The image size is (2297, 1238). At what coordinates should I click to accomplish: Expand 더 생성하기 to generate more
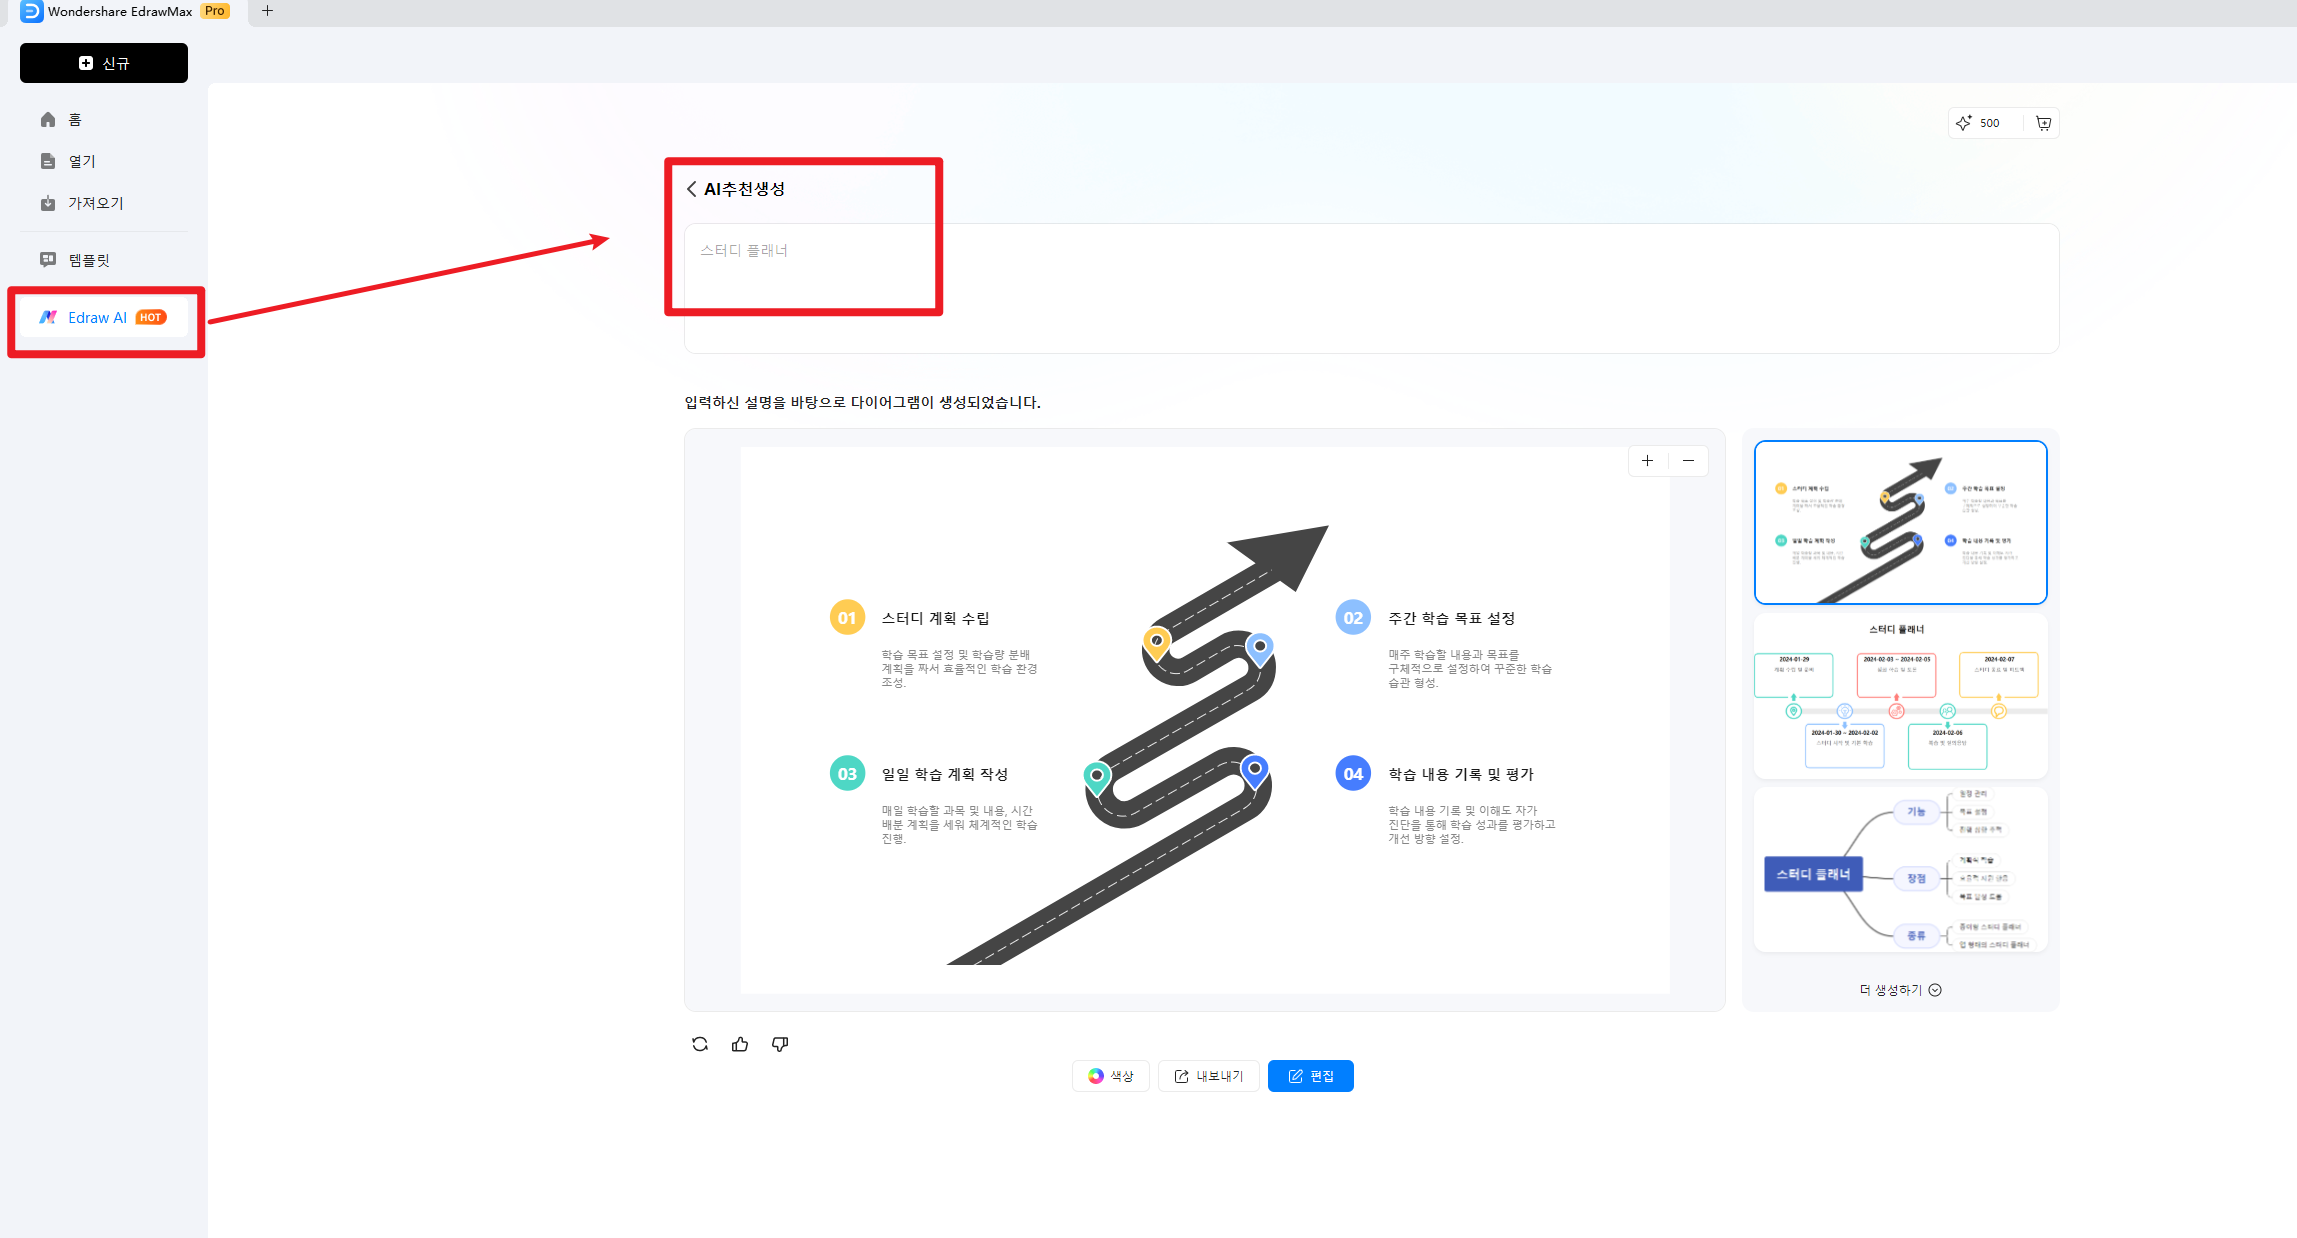[x=1900, y=990]
